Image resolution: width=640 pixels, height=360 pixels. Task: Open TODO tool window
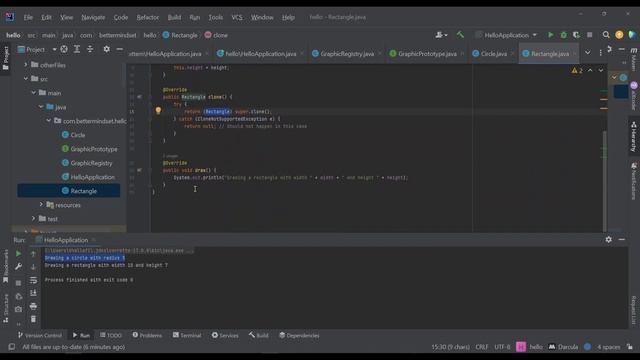[111, 335]
